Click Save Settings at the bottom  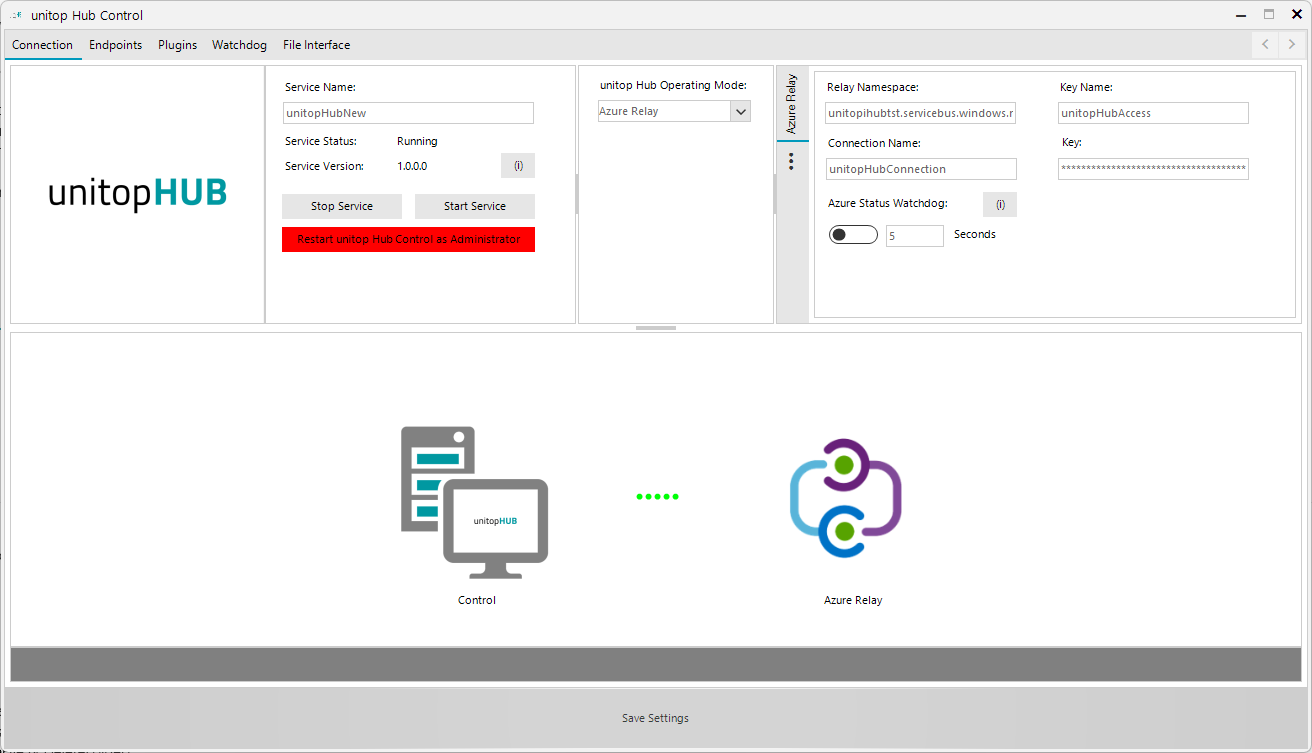(x=655, y=717)
